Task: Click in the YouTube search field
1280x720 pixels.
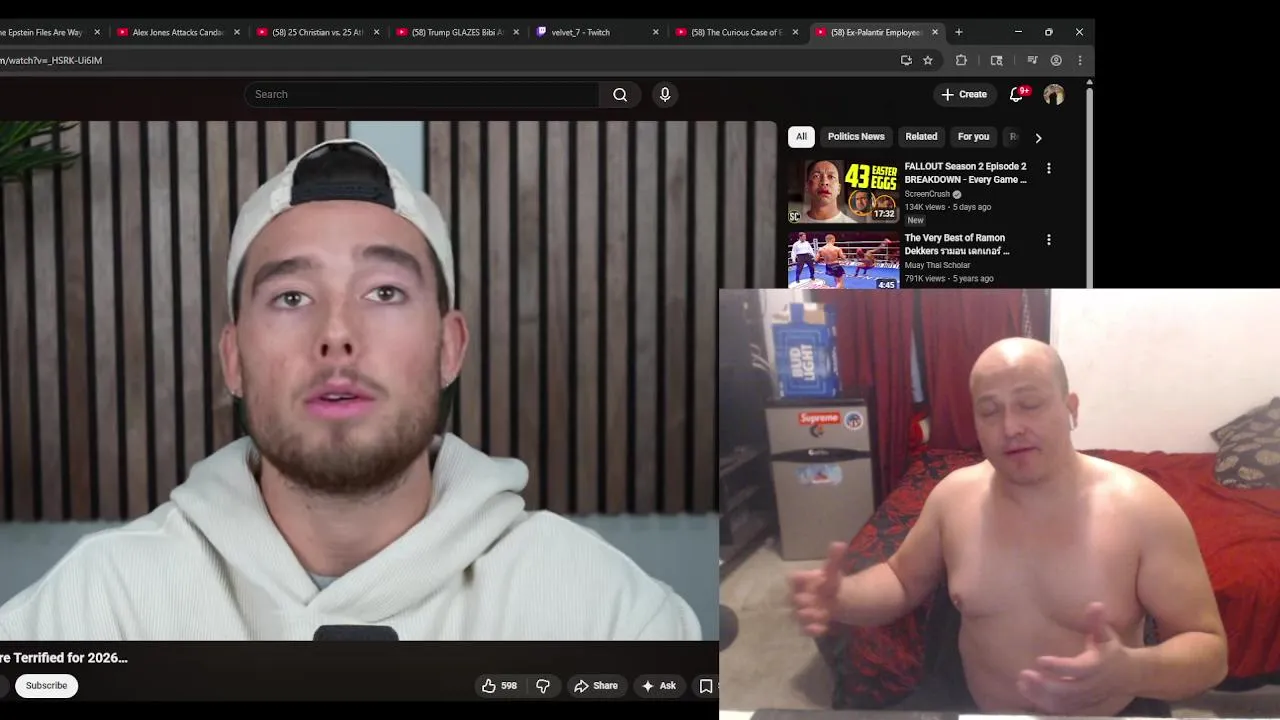Action: point(422,94)
